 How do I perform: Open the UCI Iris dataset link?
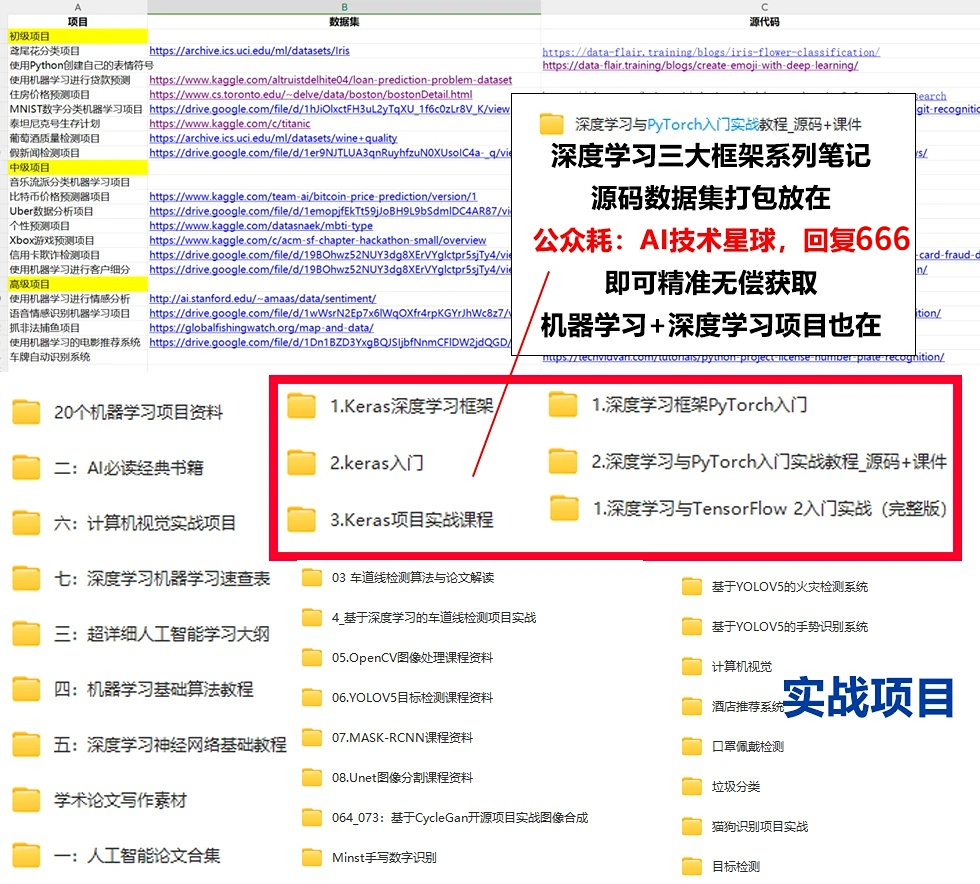pos(249,51)
